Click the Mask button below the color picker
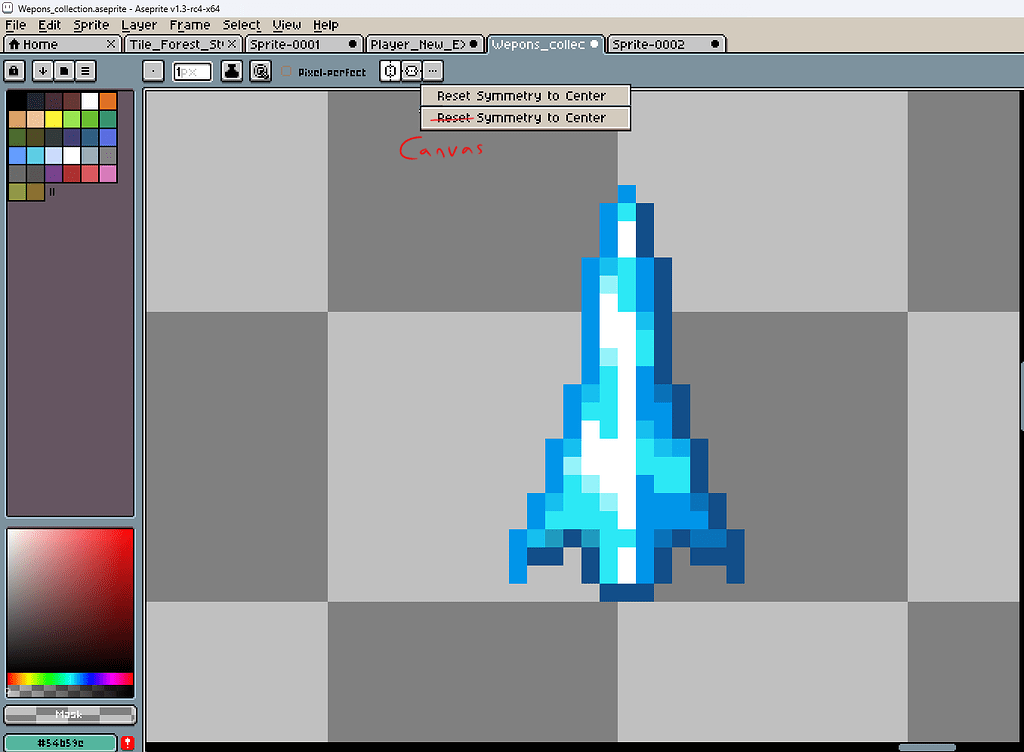This screenshot has width=1024, height=752. coord(69,714)
